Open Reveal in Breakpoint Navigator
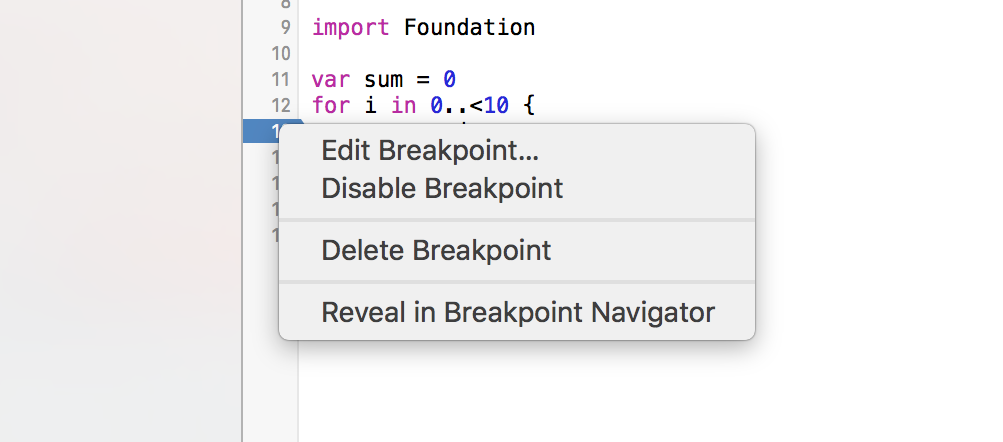Image resolution: width=1003 pixels, height=442 pixels. (x=518, y=312)
